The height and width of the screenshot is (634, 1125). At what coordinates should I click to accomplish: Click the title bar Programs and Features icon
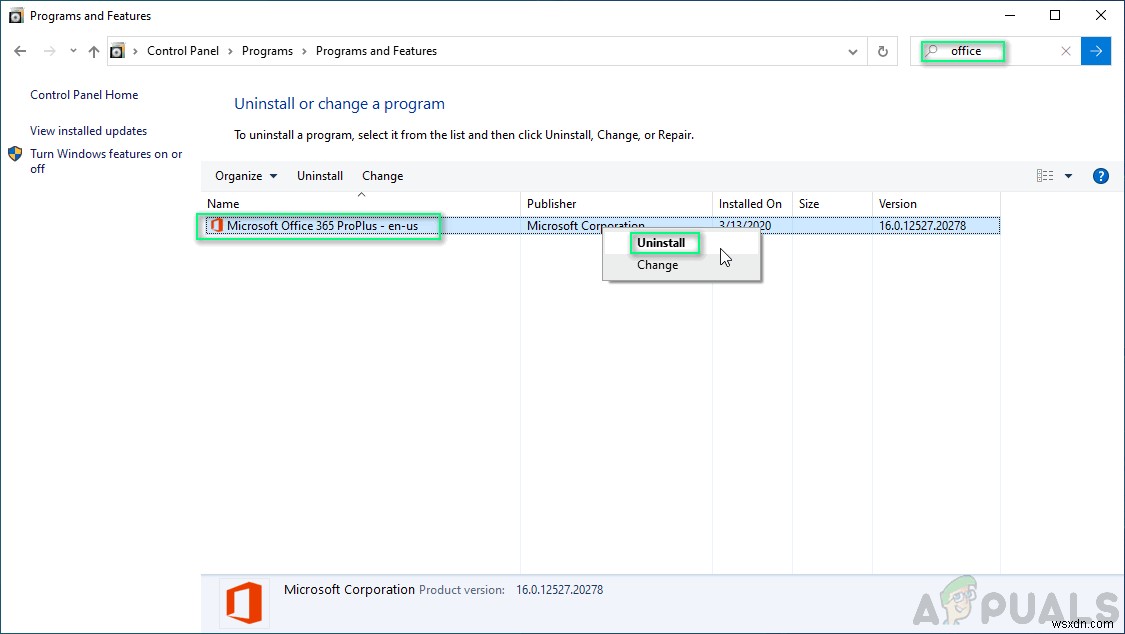pos(15,16)
